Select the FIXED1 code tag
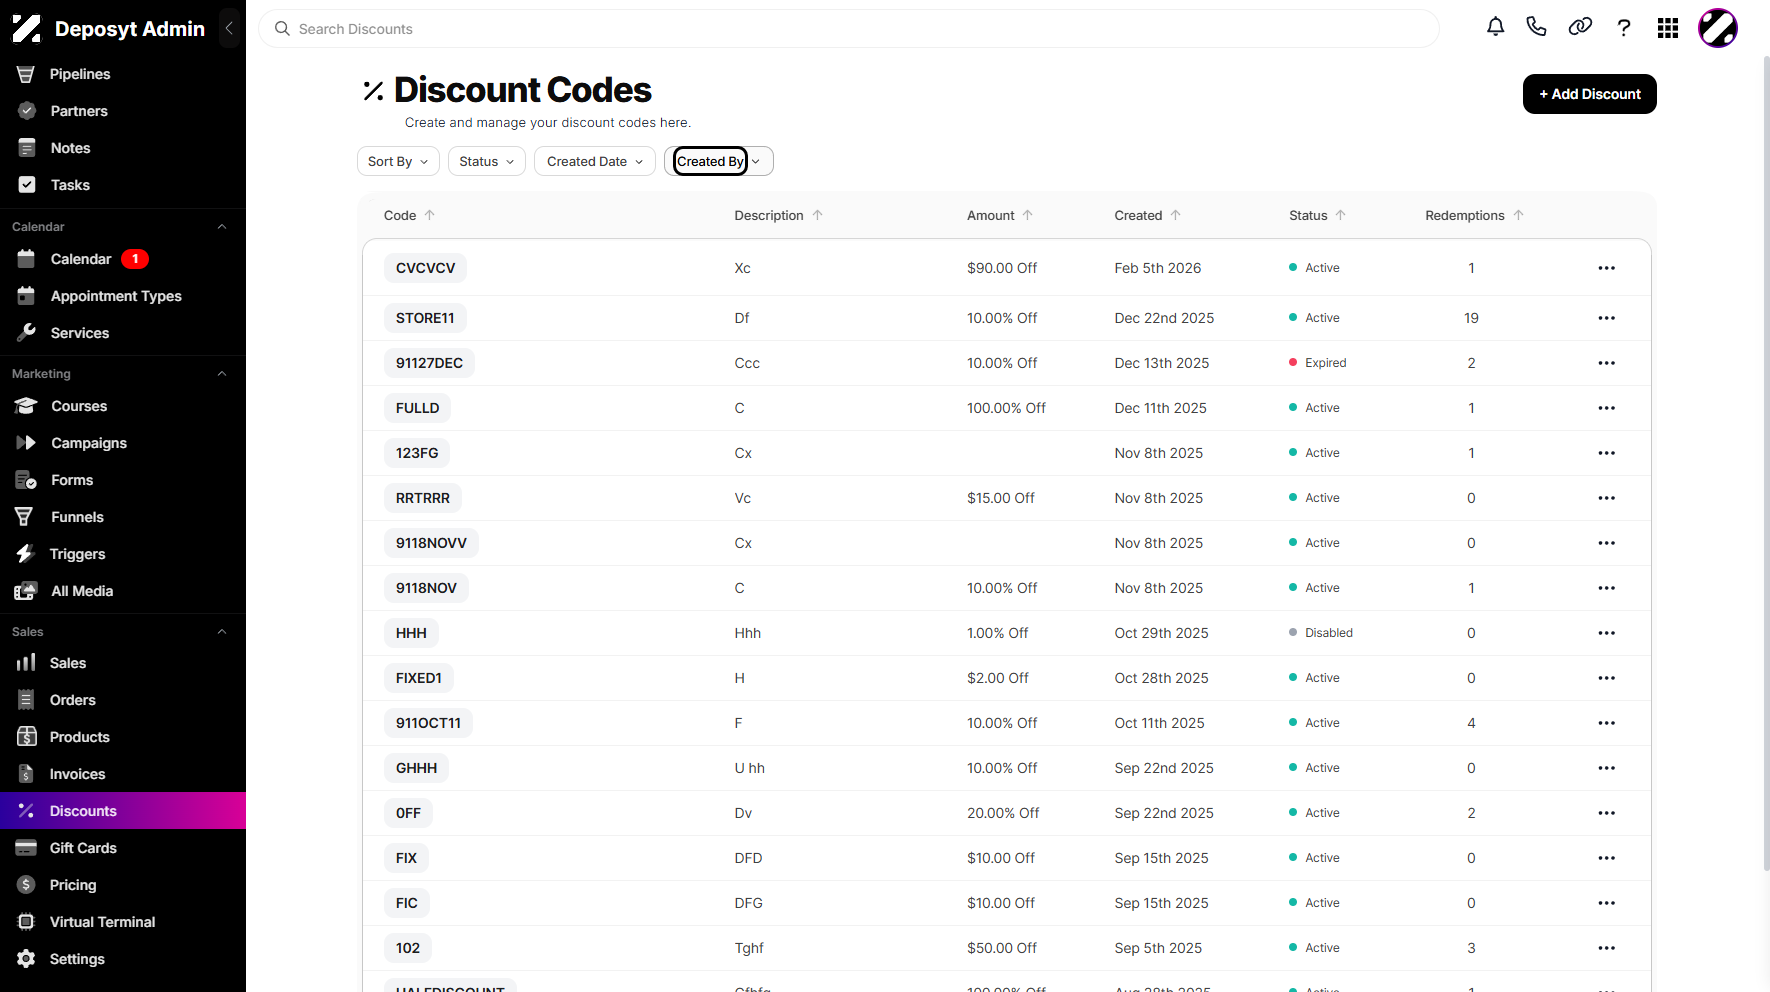Image resolution: width=1770 pixels, height=992 pixels. [419, 678]
